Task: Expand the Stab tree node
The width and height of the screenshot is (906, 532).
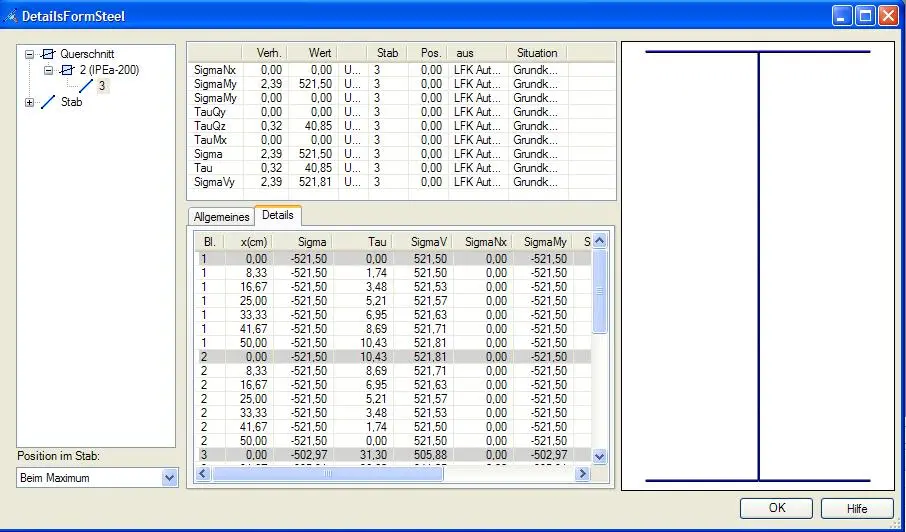Action: pyautogui.click(x=29, y=102)
